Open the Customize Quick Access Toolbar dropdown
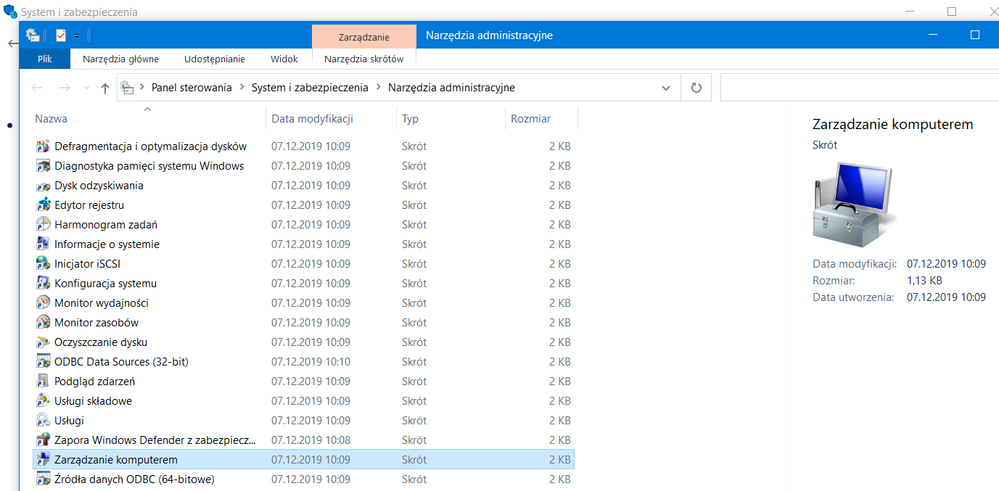 click(76, 36)
